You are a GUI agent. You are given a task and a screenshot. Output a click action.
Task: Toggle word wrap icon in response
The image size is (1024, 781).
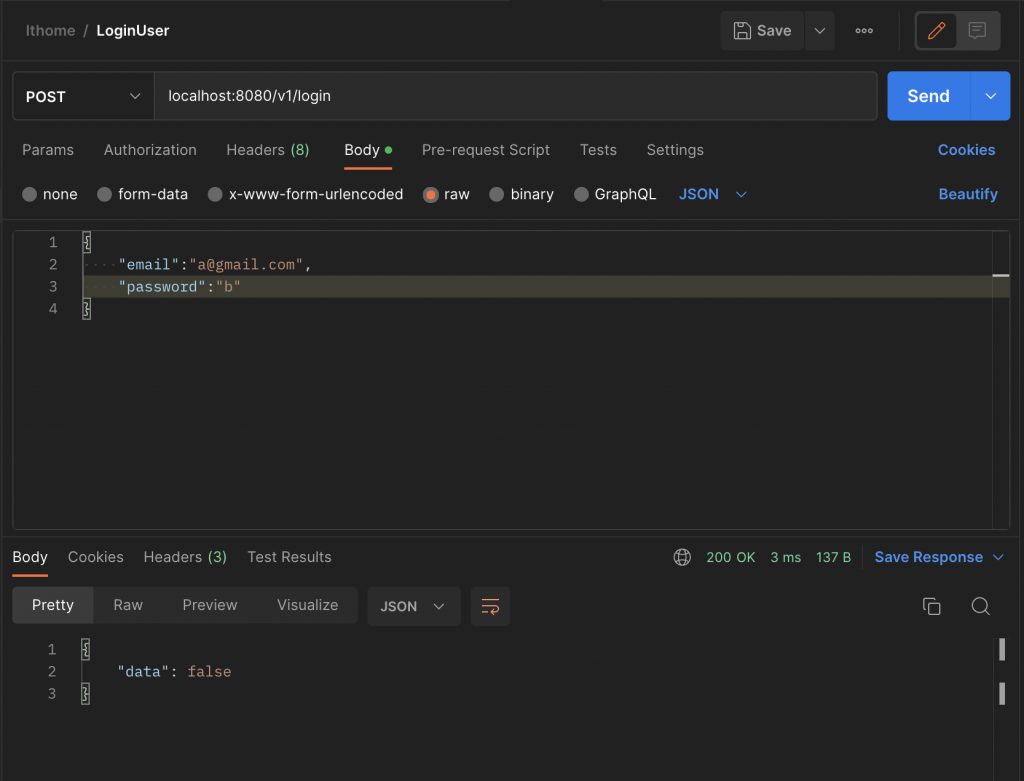490,606
